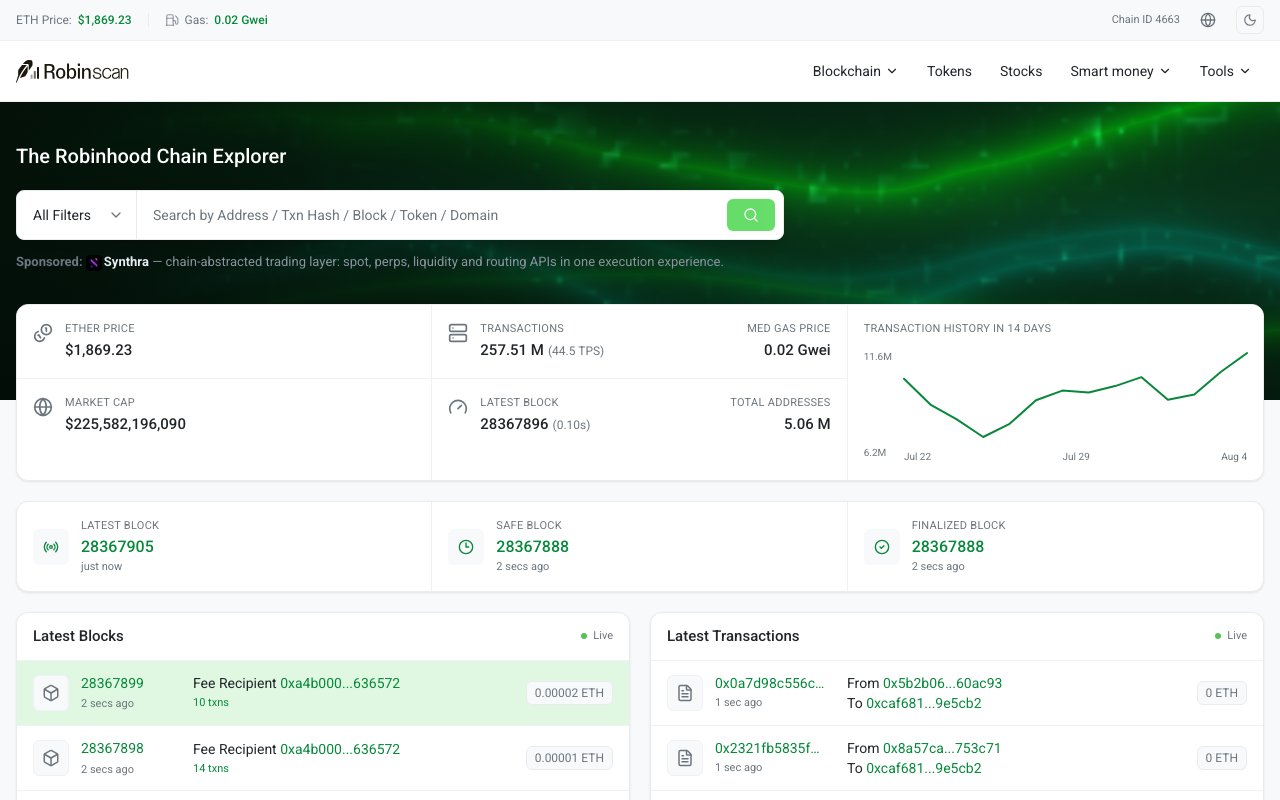Click the Latest Block broadcast icon
1280x800 pixels.
click(51, 547)
